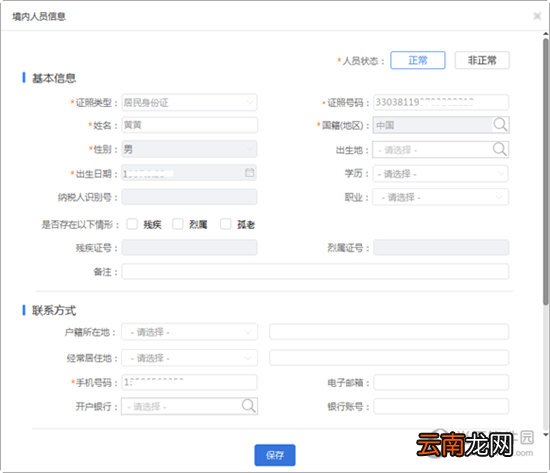
Task: Set 人员状态 to 非正常
Action: click(x=482, y=60)
